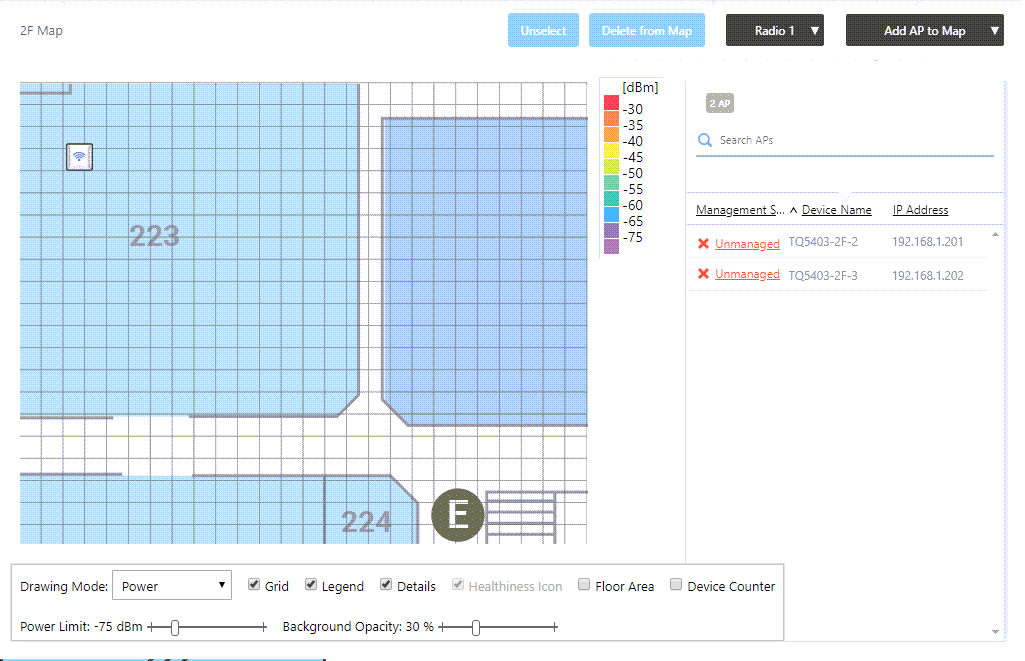Click red X status icon for TQ5403-2F-2
1025x661 pixels.
(703, 244)
